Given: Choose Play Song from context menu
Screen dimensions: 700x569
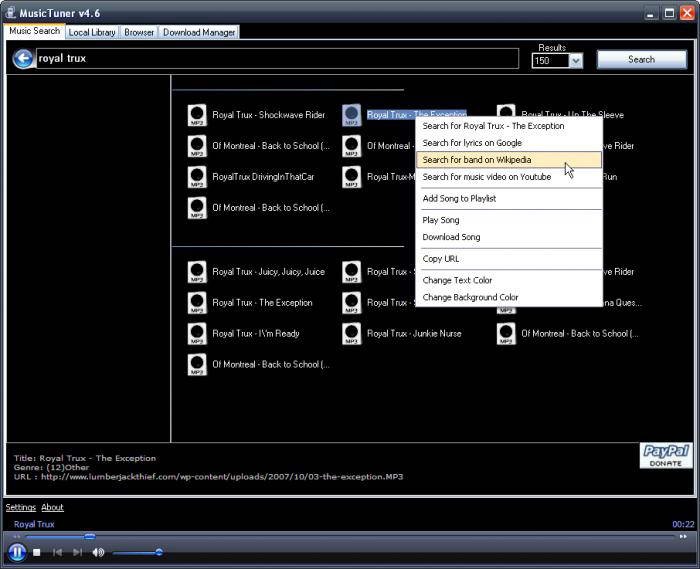Looking at the screenshot, I should [509, 220].
